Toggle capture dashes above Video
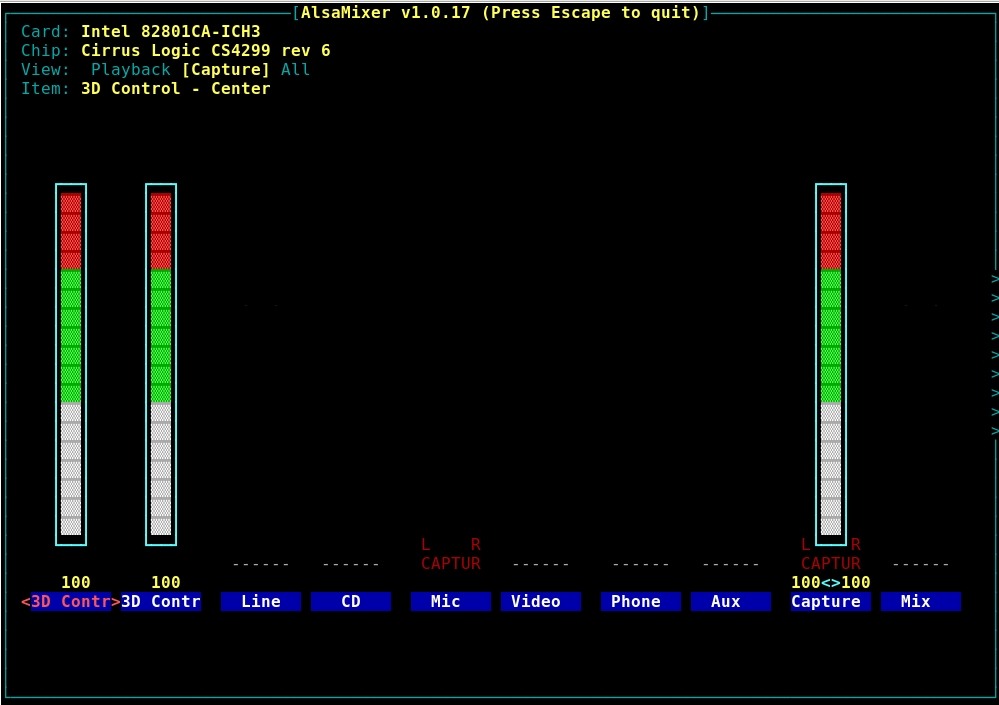Viewport: 999px width, 705px height. (x=540, y=564)
